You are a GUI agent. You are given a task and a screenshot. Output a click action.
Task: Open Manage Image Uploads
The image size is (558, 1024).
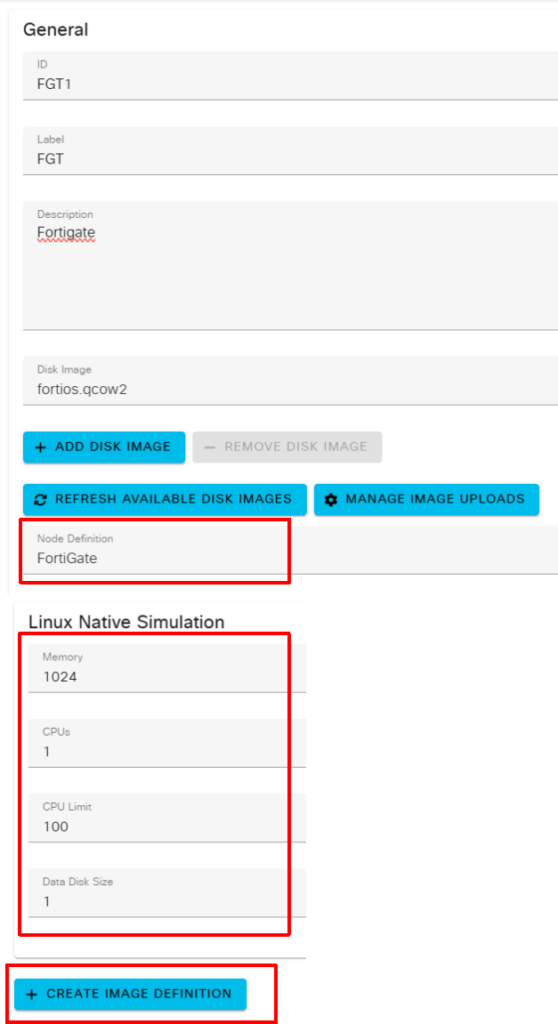tap(426, 500)
